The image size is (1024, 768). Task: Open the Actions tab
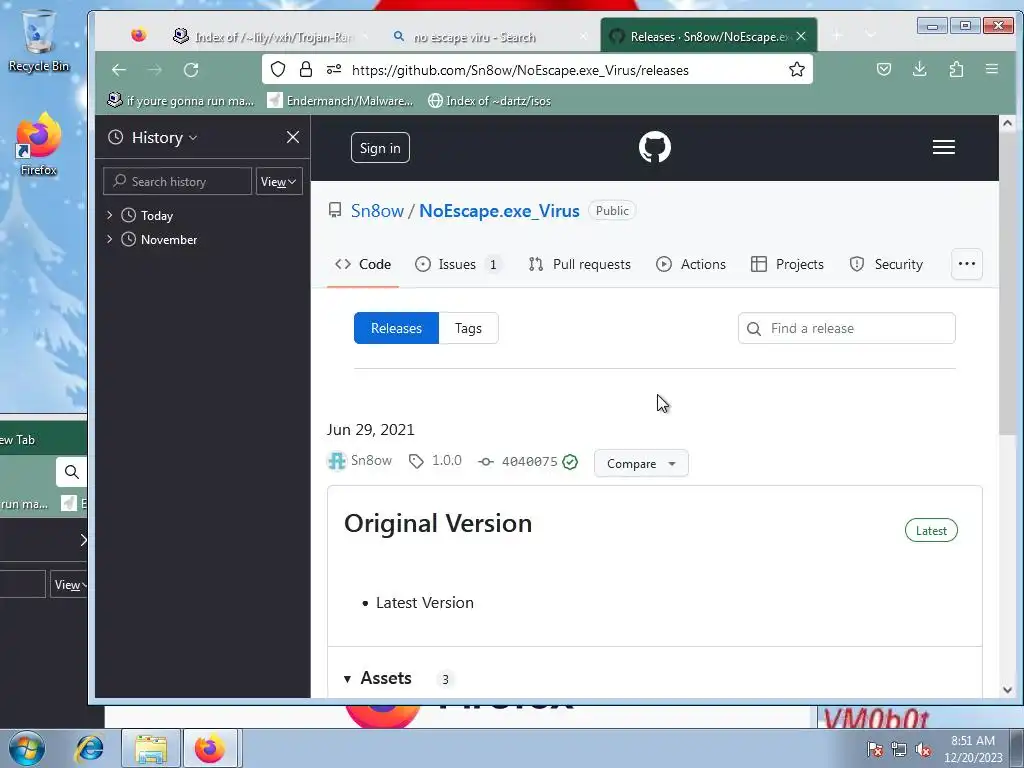690,264
